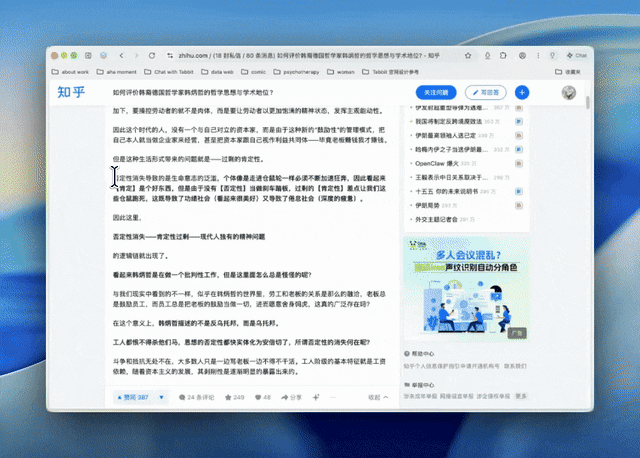Click the blue 关注问题 button
640x458 pixels.
click(x=436, y=93)
